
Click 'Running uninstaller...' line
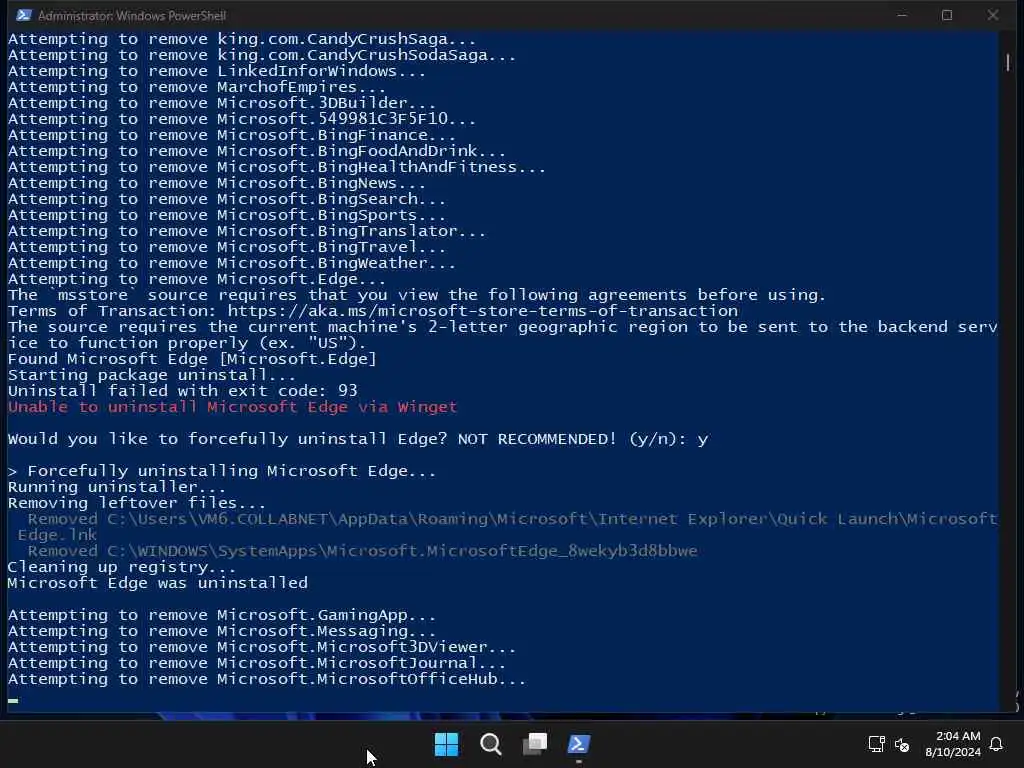[117, 487]
